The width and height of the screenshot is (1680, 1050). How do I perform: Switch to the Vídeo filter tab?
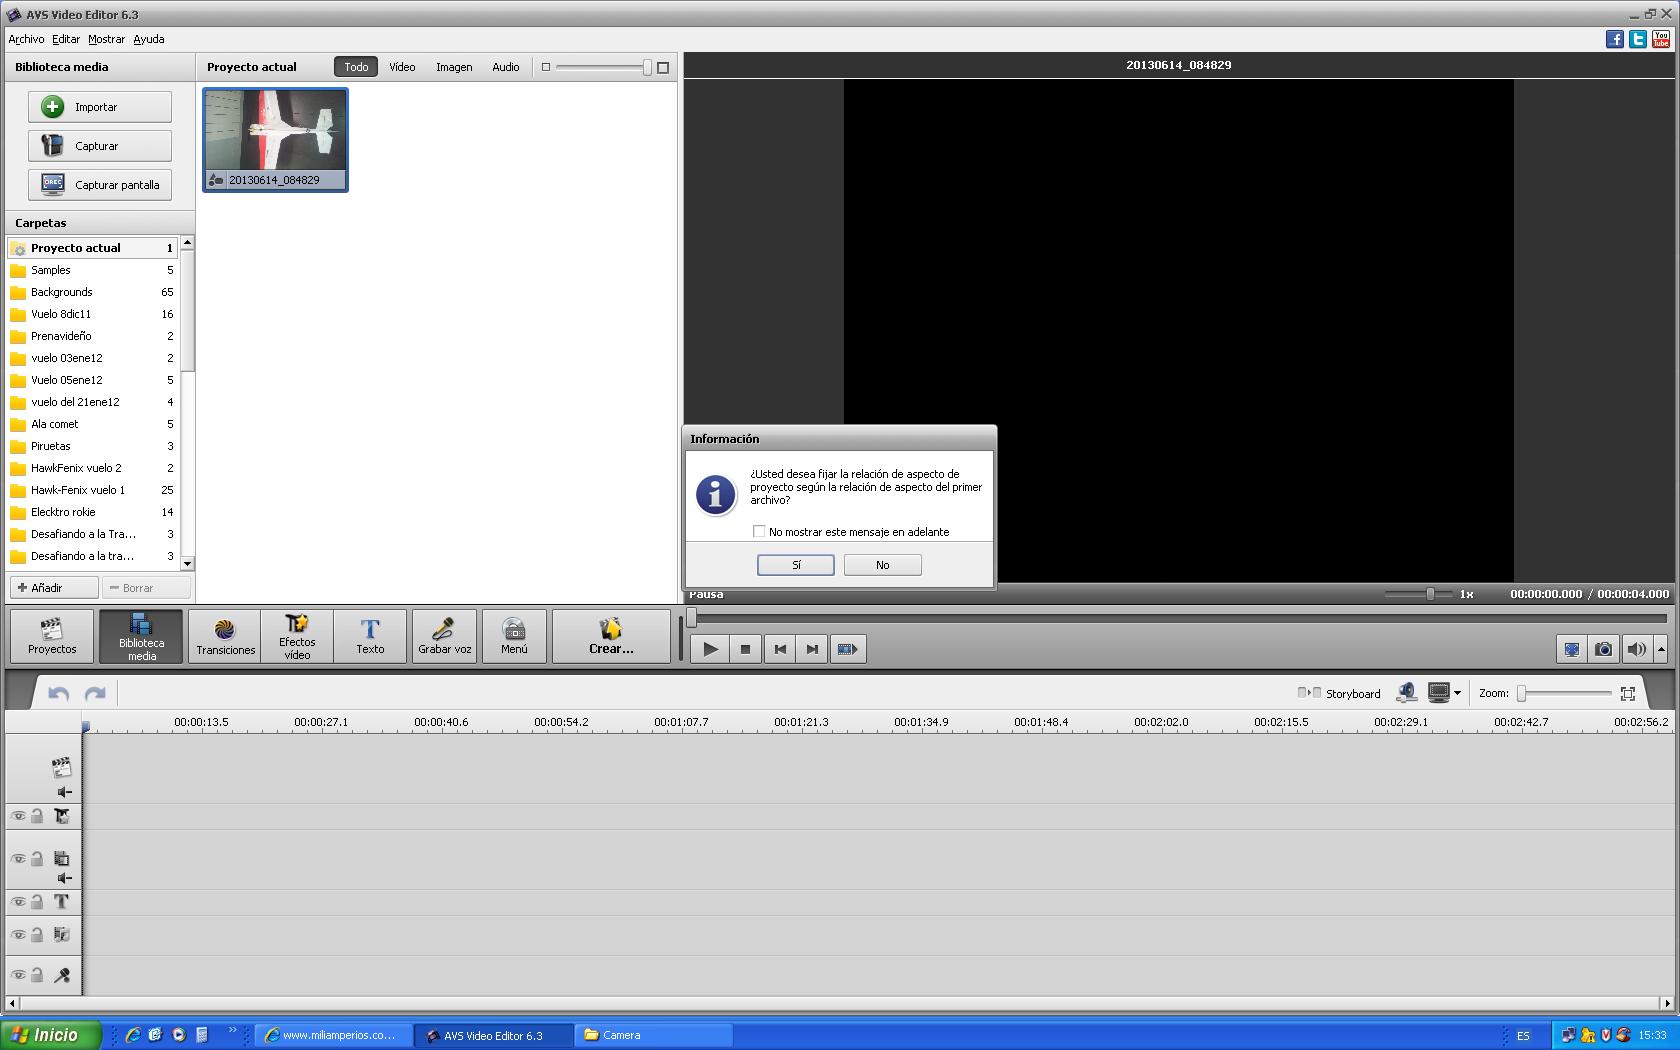pyautogui.click(x=402, y=67)
